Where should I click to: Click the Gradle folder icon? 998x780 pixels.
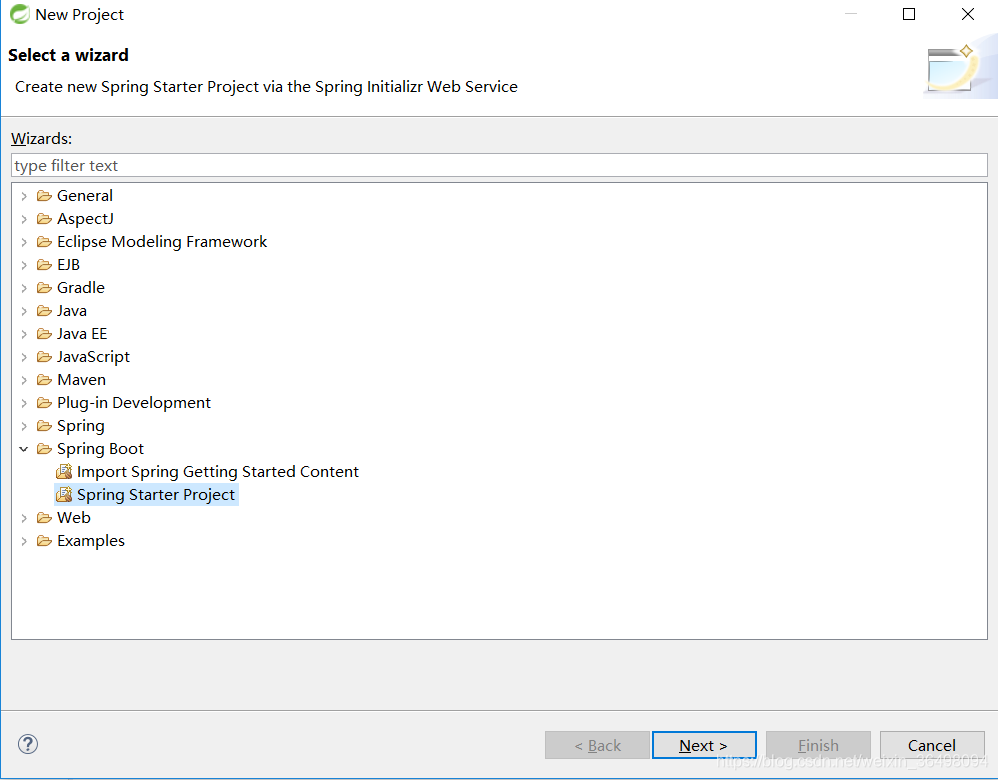[44, 287]
